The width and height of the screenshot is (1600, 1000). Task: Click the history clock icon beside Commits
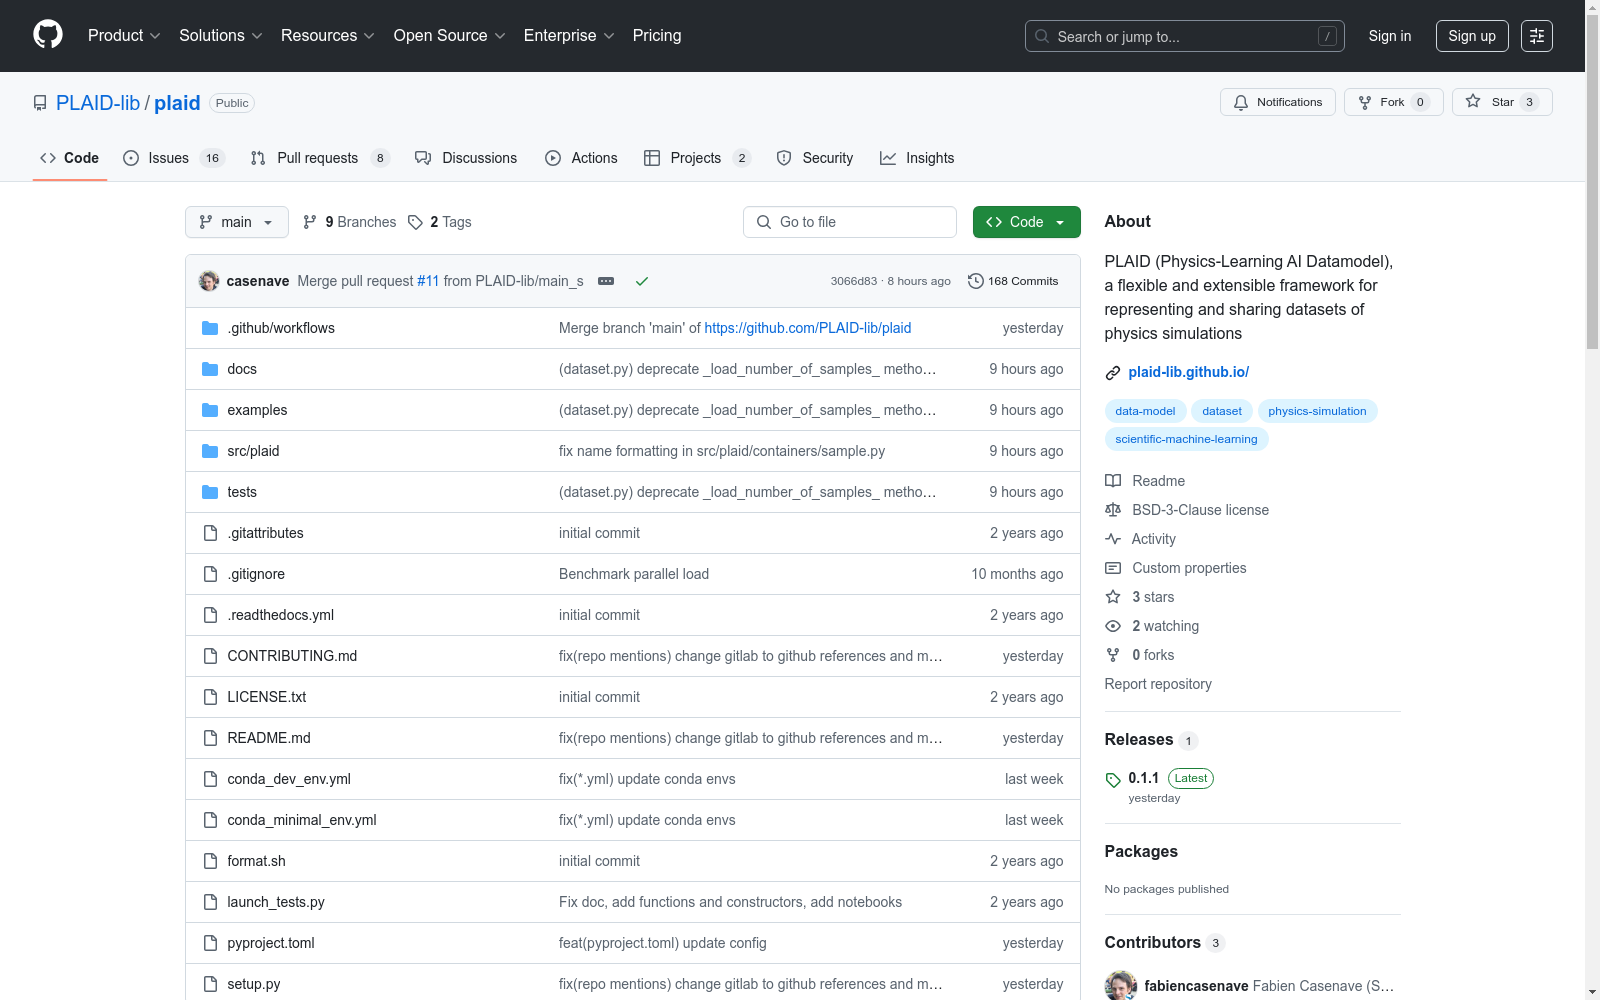[x=976, y=281]
